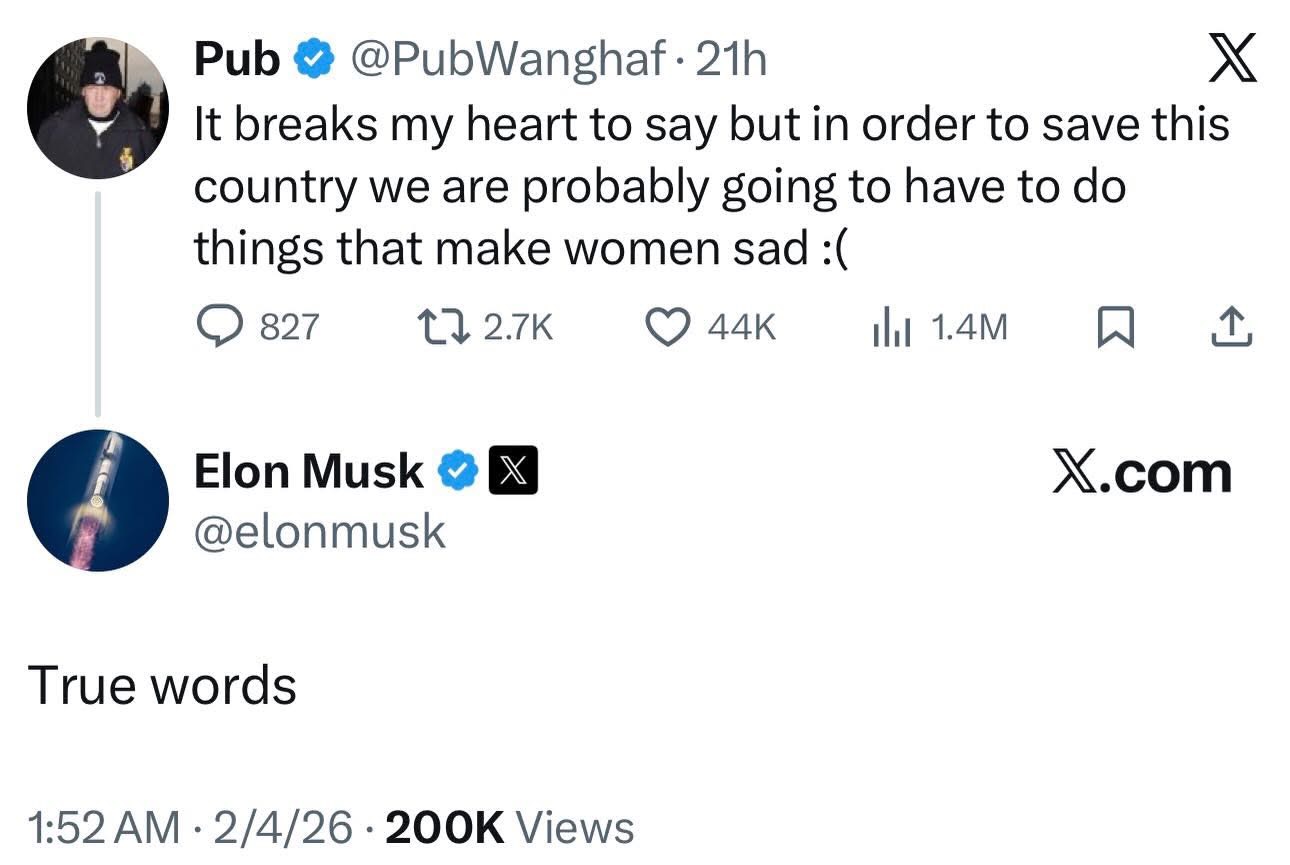Click Elon Musk's blue verified checkmark
Screen dimensions: 1290x865
(x=457, y=471)
